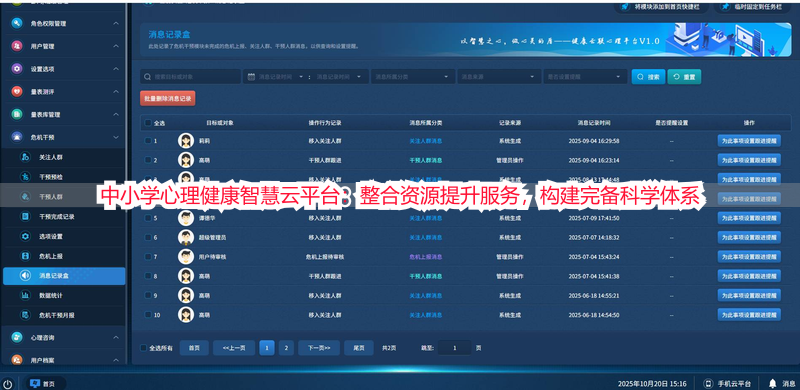Click the 用户管理 sidebar icon
This screenshot has width=800, height=390.
[x=17, y=46]
